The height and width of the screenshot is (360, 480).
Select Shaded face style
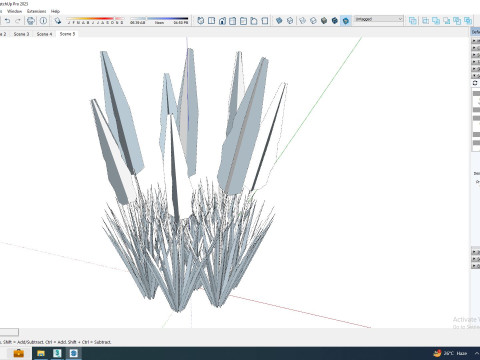(324, 21)
